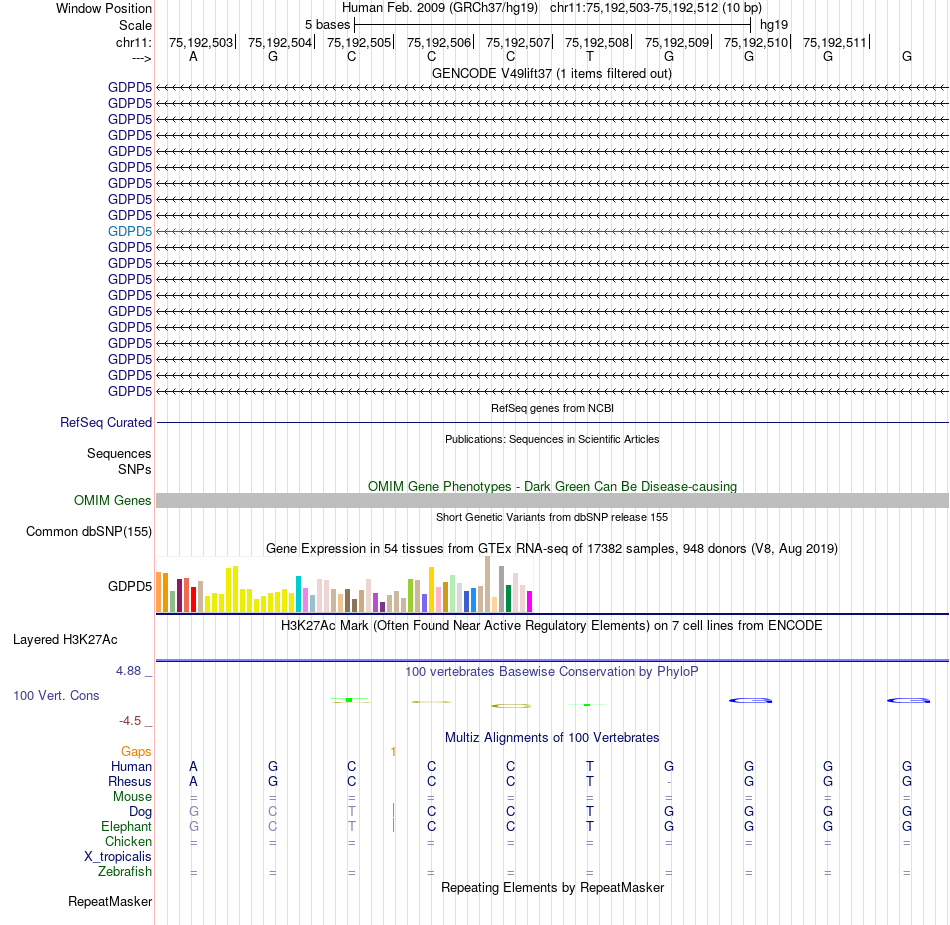Screen dimensions: 950x925
Task: Click the Gaps row label
Action: 136,752
